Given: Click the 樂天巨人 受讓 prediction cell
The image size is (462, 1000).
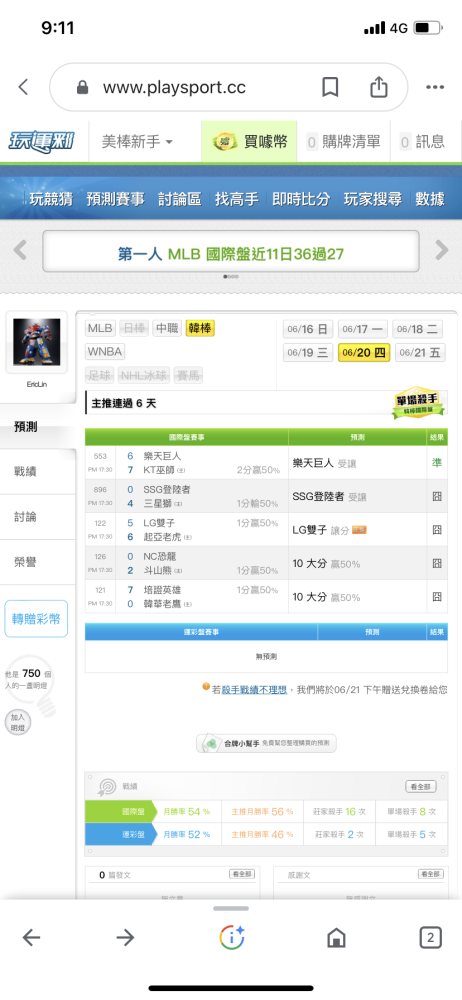Looking at the screenshot, I should click(357, 464).
